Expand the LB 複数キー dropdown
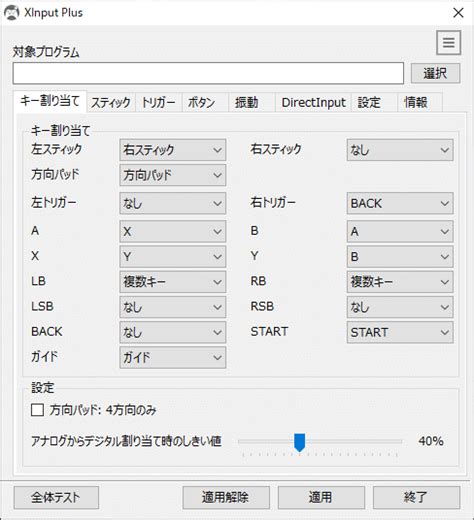 point(173,282)
